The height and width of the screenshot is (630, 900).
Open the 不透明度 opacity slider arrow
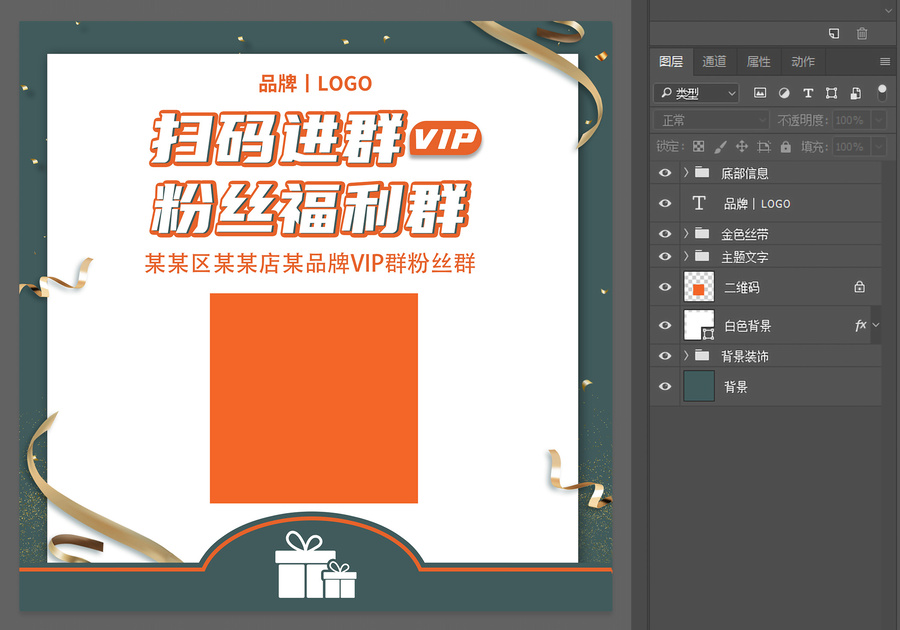coord(878,120)
